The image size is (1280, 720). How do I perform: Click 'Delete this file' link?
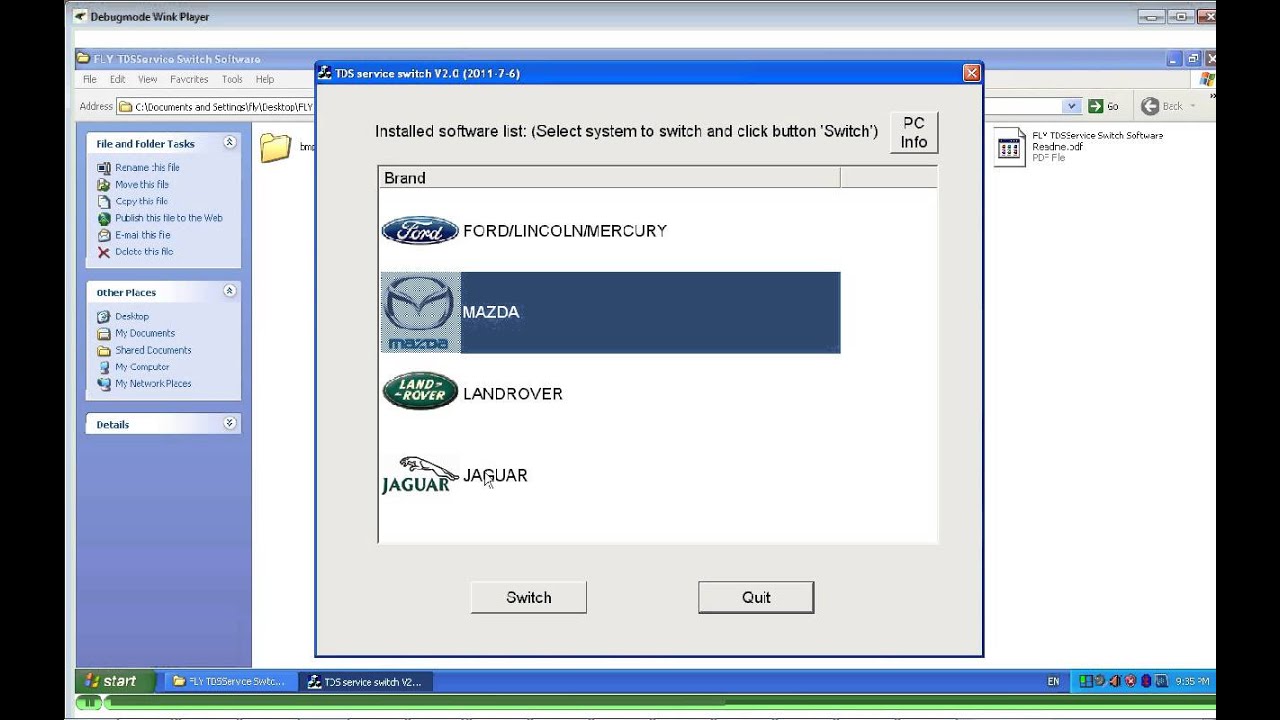coord(144,252)
